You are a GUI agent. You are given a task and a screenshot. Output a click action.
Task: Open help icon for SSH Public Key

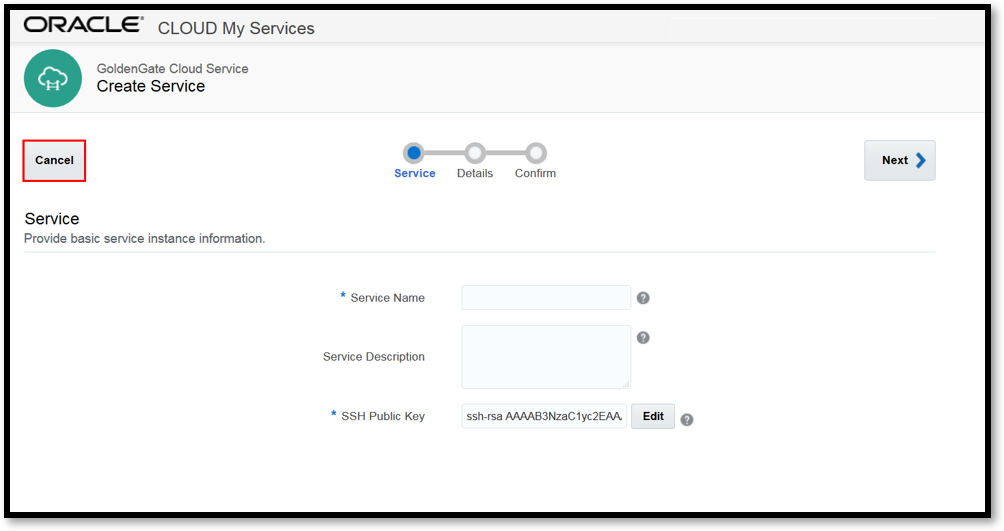click(x=686, y=420)
